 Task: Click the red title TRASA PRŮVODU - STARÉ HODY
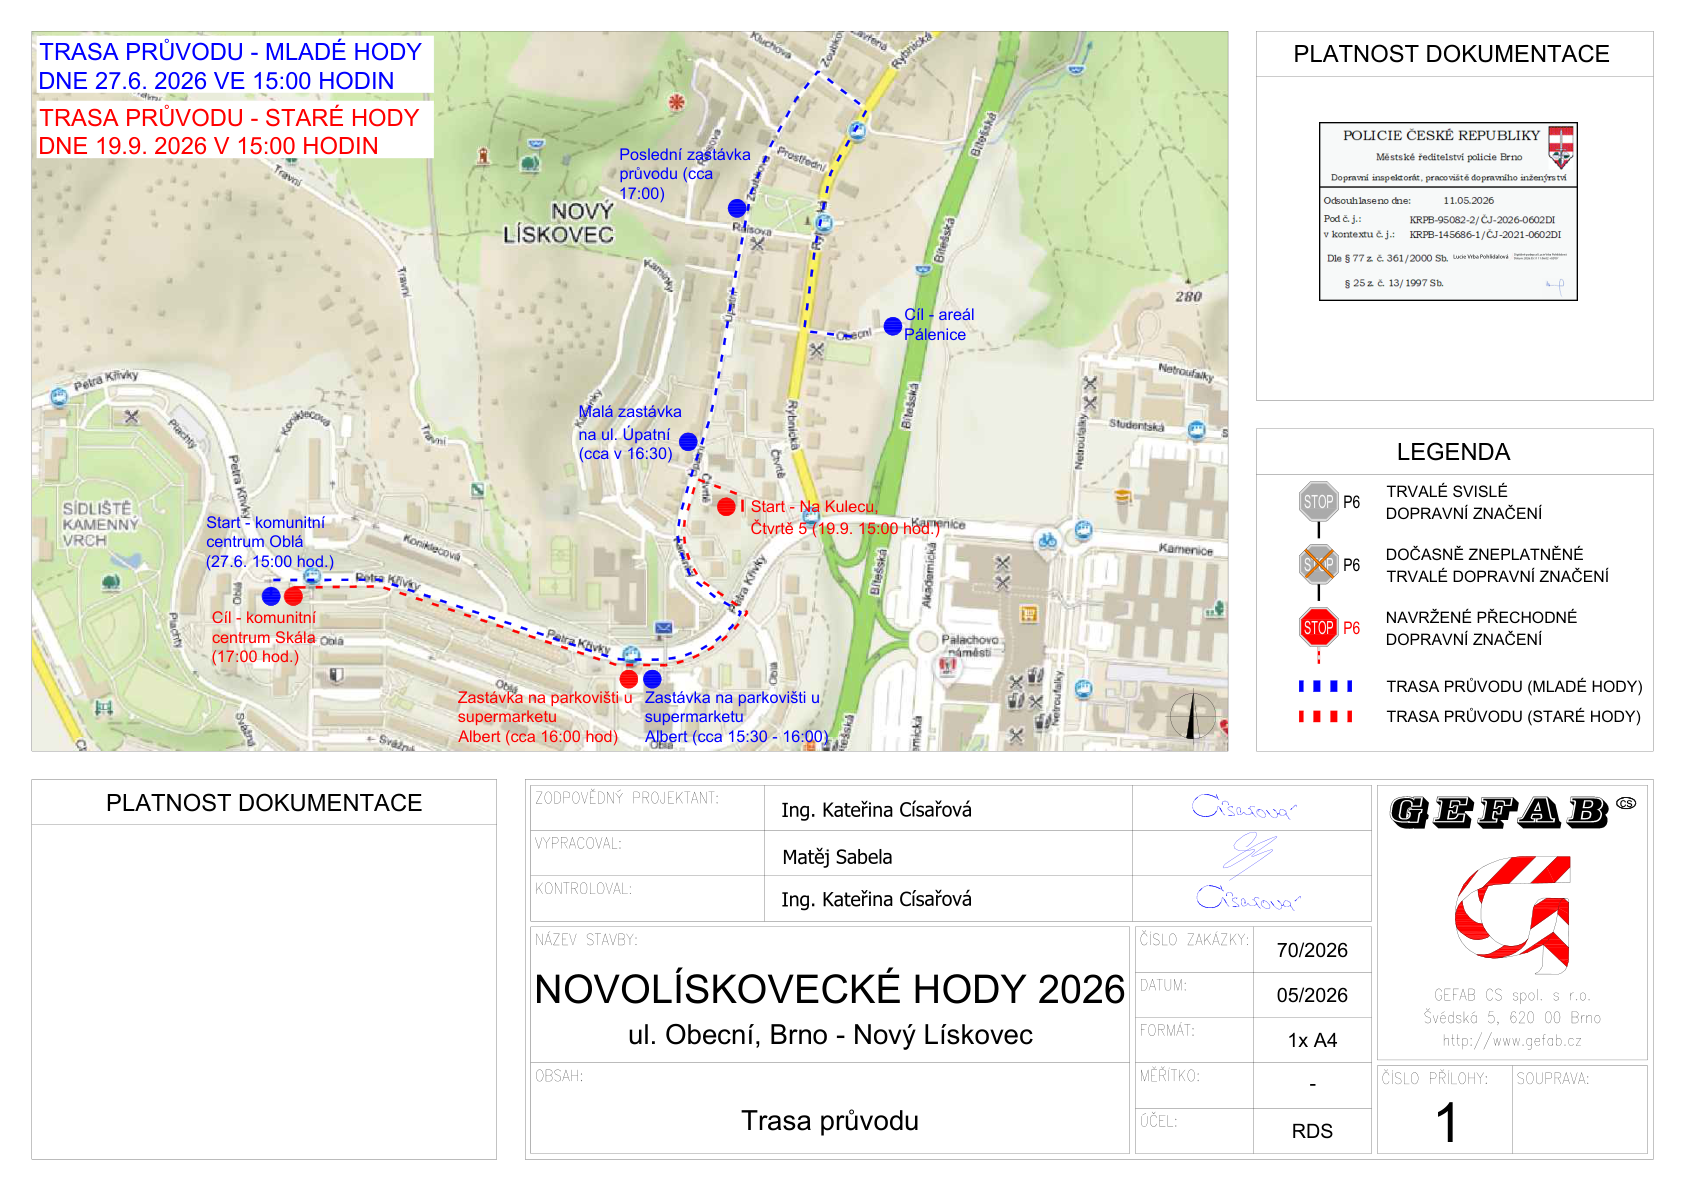(229, 118)
